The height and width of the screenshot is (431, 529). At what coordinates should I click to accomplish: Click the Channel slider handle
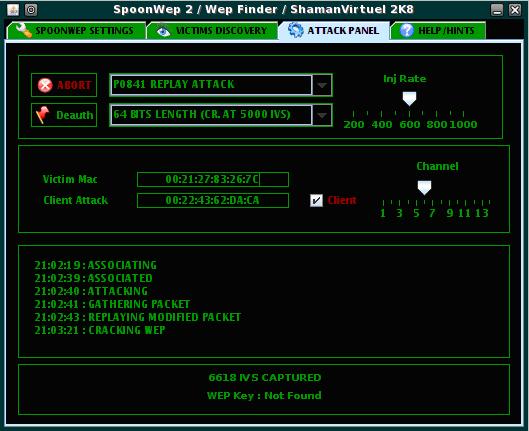(424, 188)
